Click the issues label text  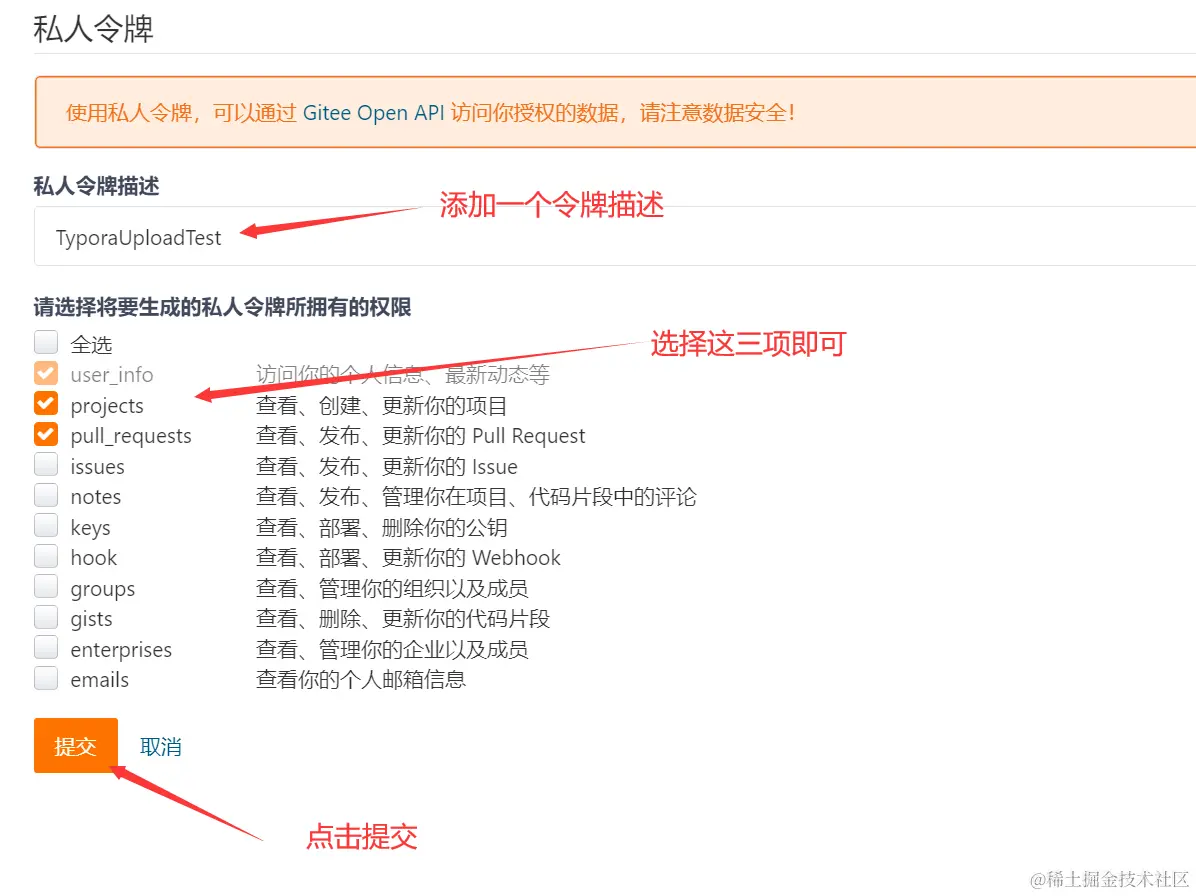(x=97, y=467)
